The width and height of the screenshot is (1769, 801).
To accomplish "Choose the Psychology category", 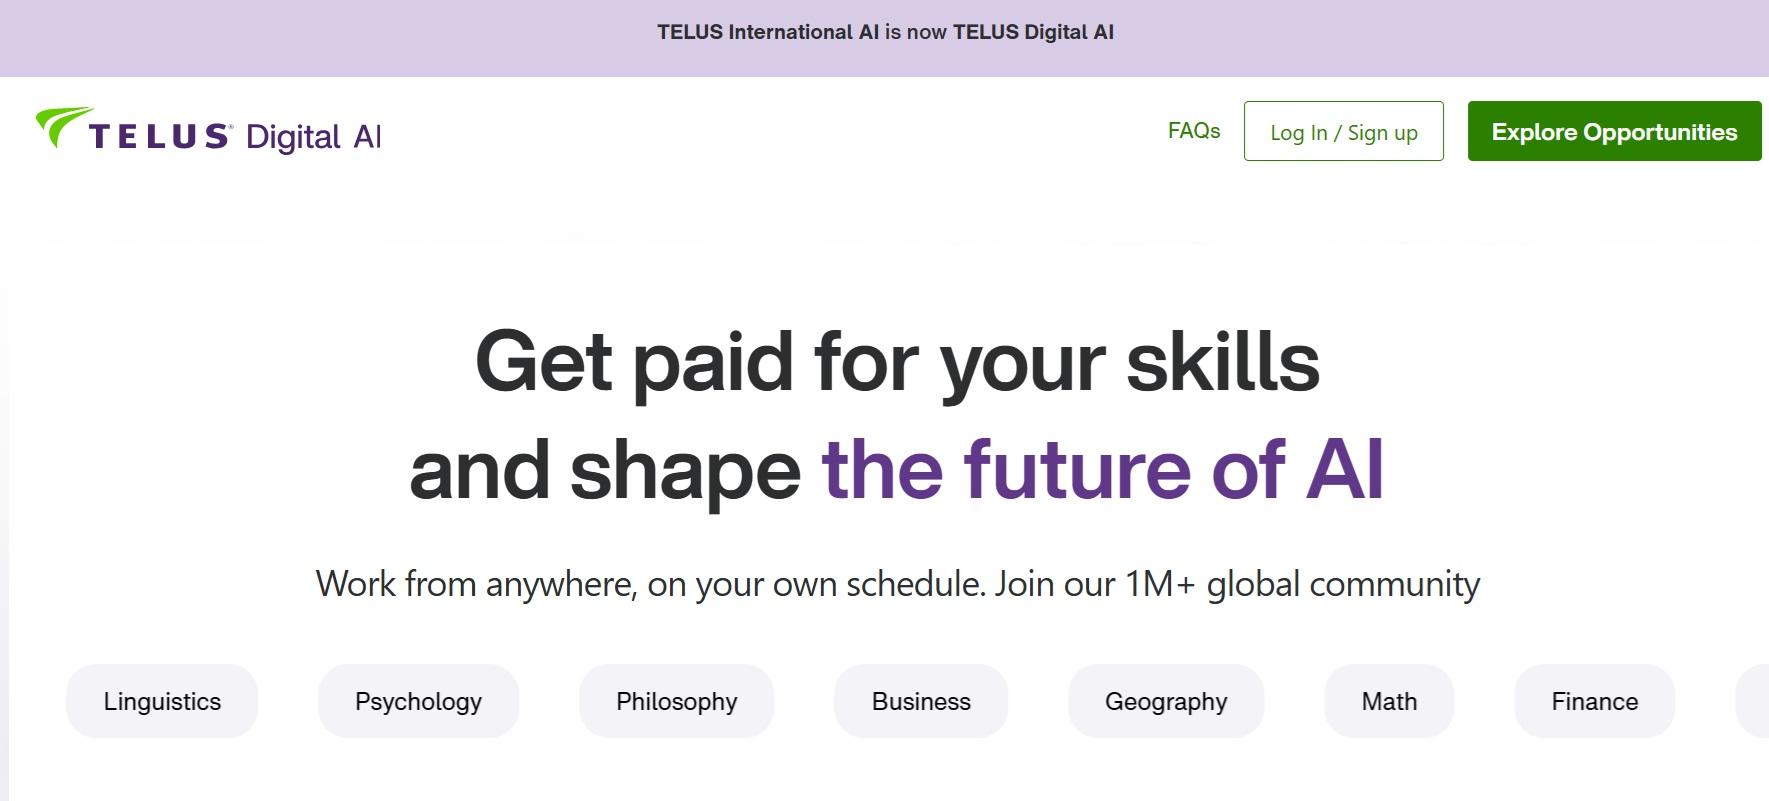I will pos(418,701).
